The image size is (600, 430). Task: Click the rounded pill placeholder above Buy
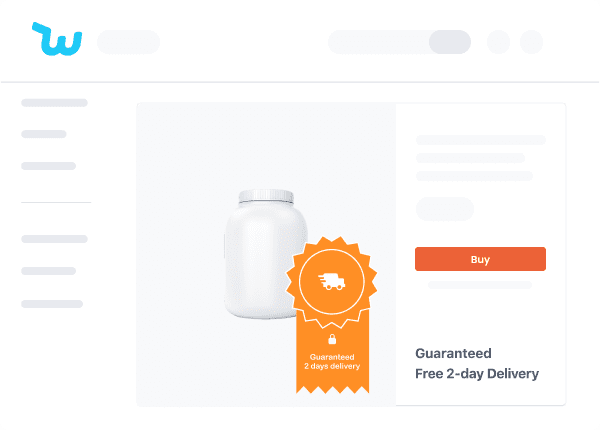point(445,208)
